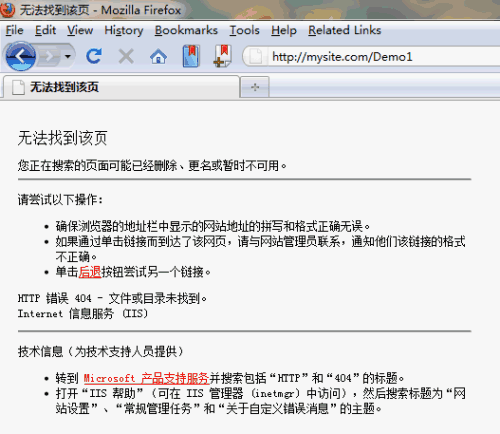Open the Tools menu

(x=244, y=30)
